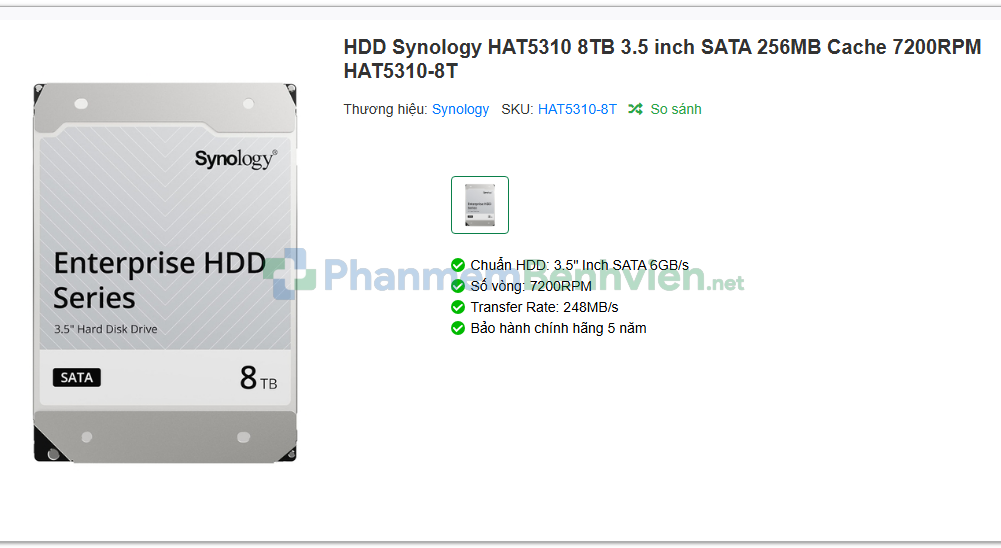Screen dimensions: 1001x548
Task: Click the So sánh compare link
Action: (675, 109)
